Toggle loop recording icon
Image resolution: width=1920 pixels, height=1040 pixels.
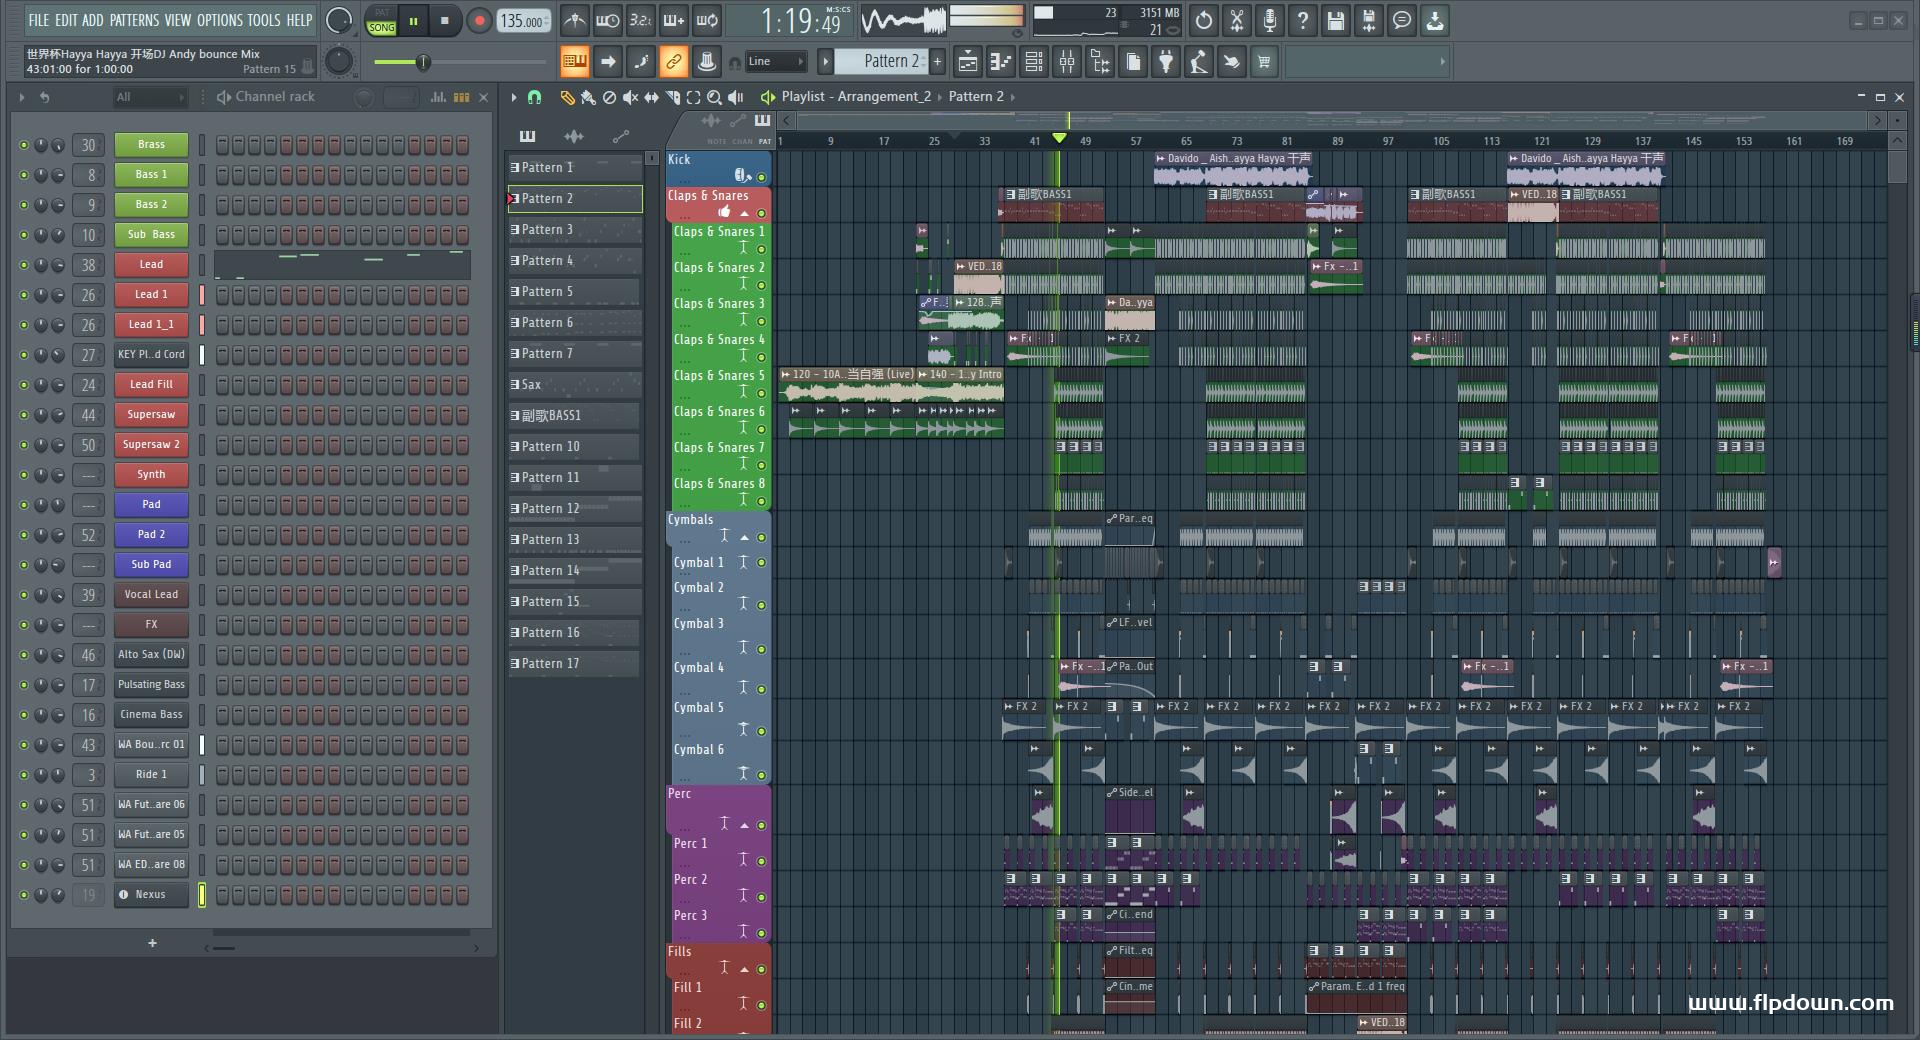click(x=707, y=20)
